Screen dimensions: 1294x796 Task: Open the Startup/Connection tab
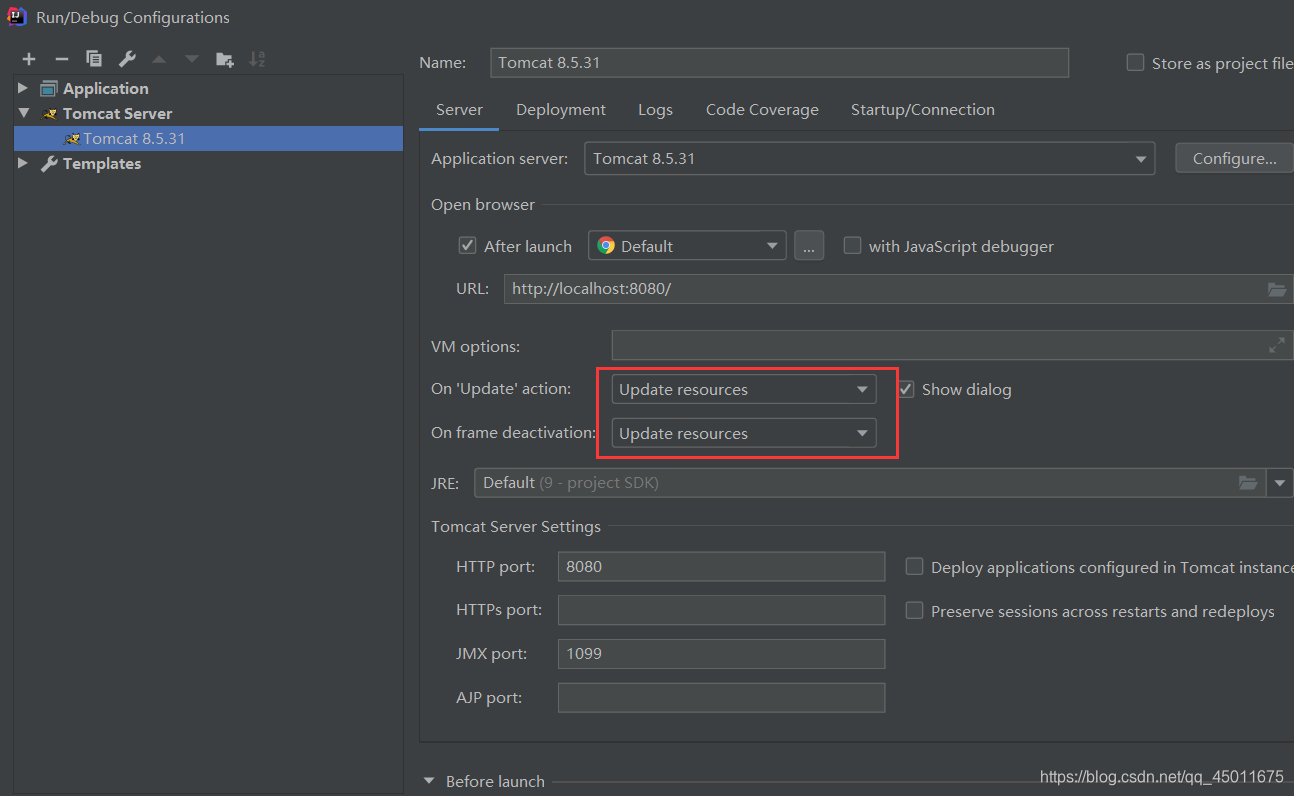point(922,110)
